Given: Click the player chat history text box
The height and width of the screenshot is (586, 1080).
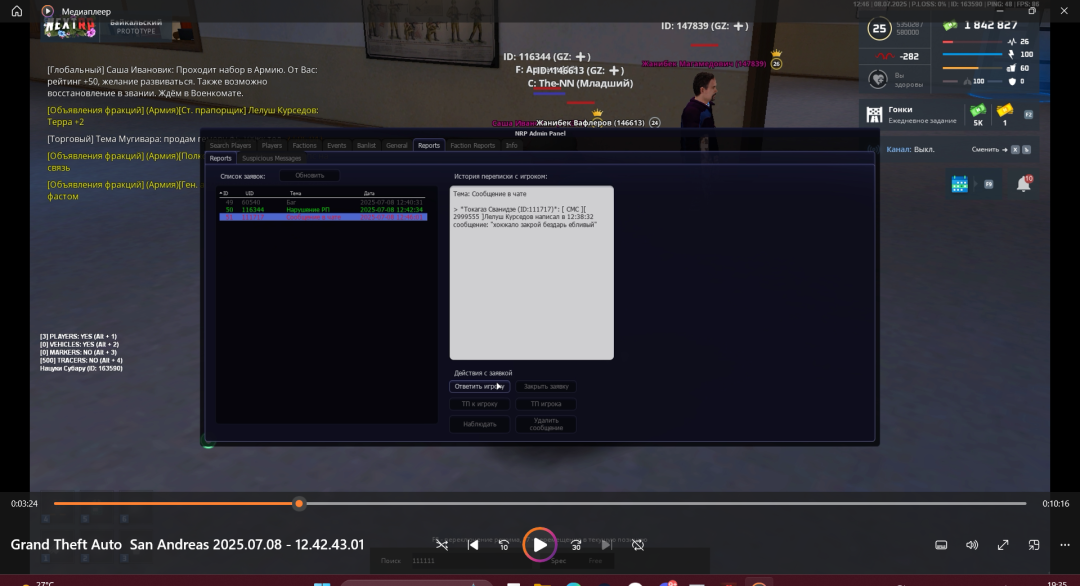Looking at the screenshot, I should coord(532,273).
